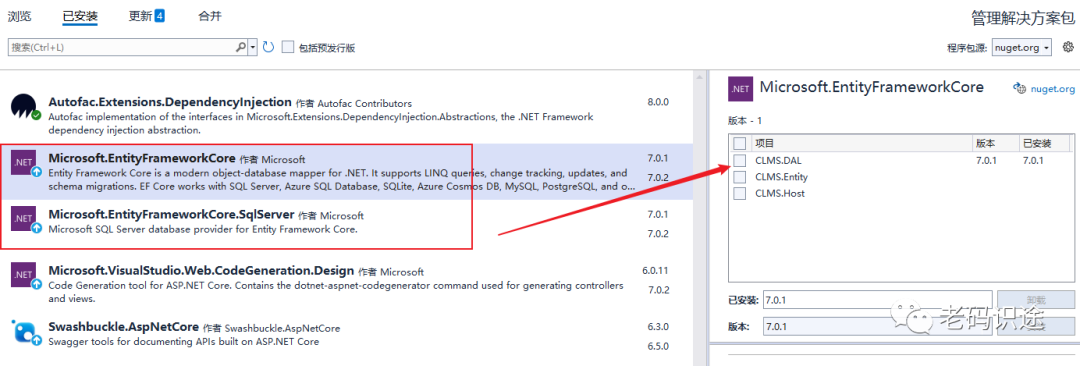Switch to the 浏览 tab
1080x366 pixels.
point(19,16)
